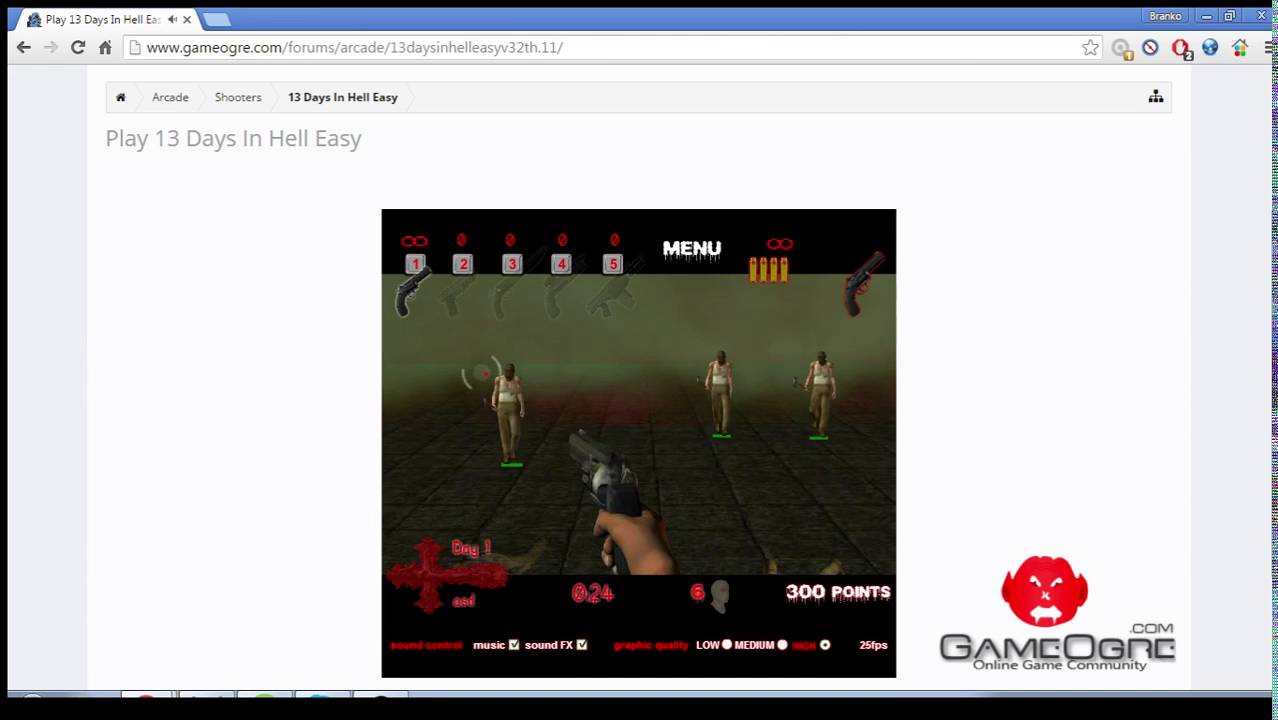1278x720 pixels.
Task: Click the current weapon revolver icon at right
Action: 862,283
